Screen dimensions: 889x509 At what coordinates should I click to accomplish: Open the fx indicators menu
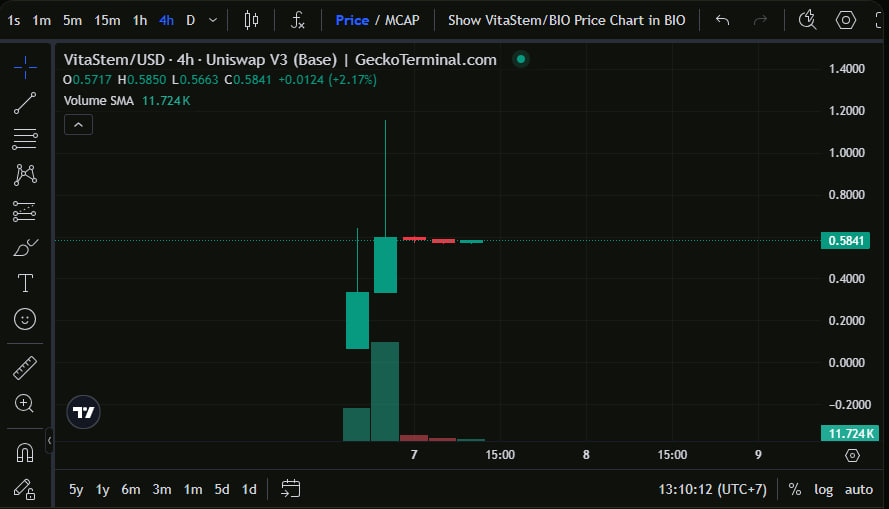point(298,20)
